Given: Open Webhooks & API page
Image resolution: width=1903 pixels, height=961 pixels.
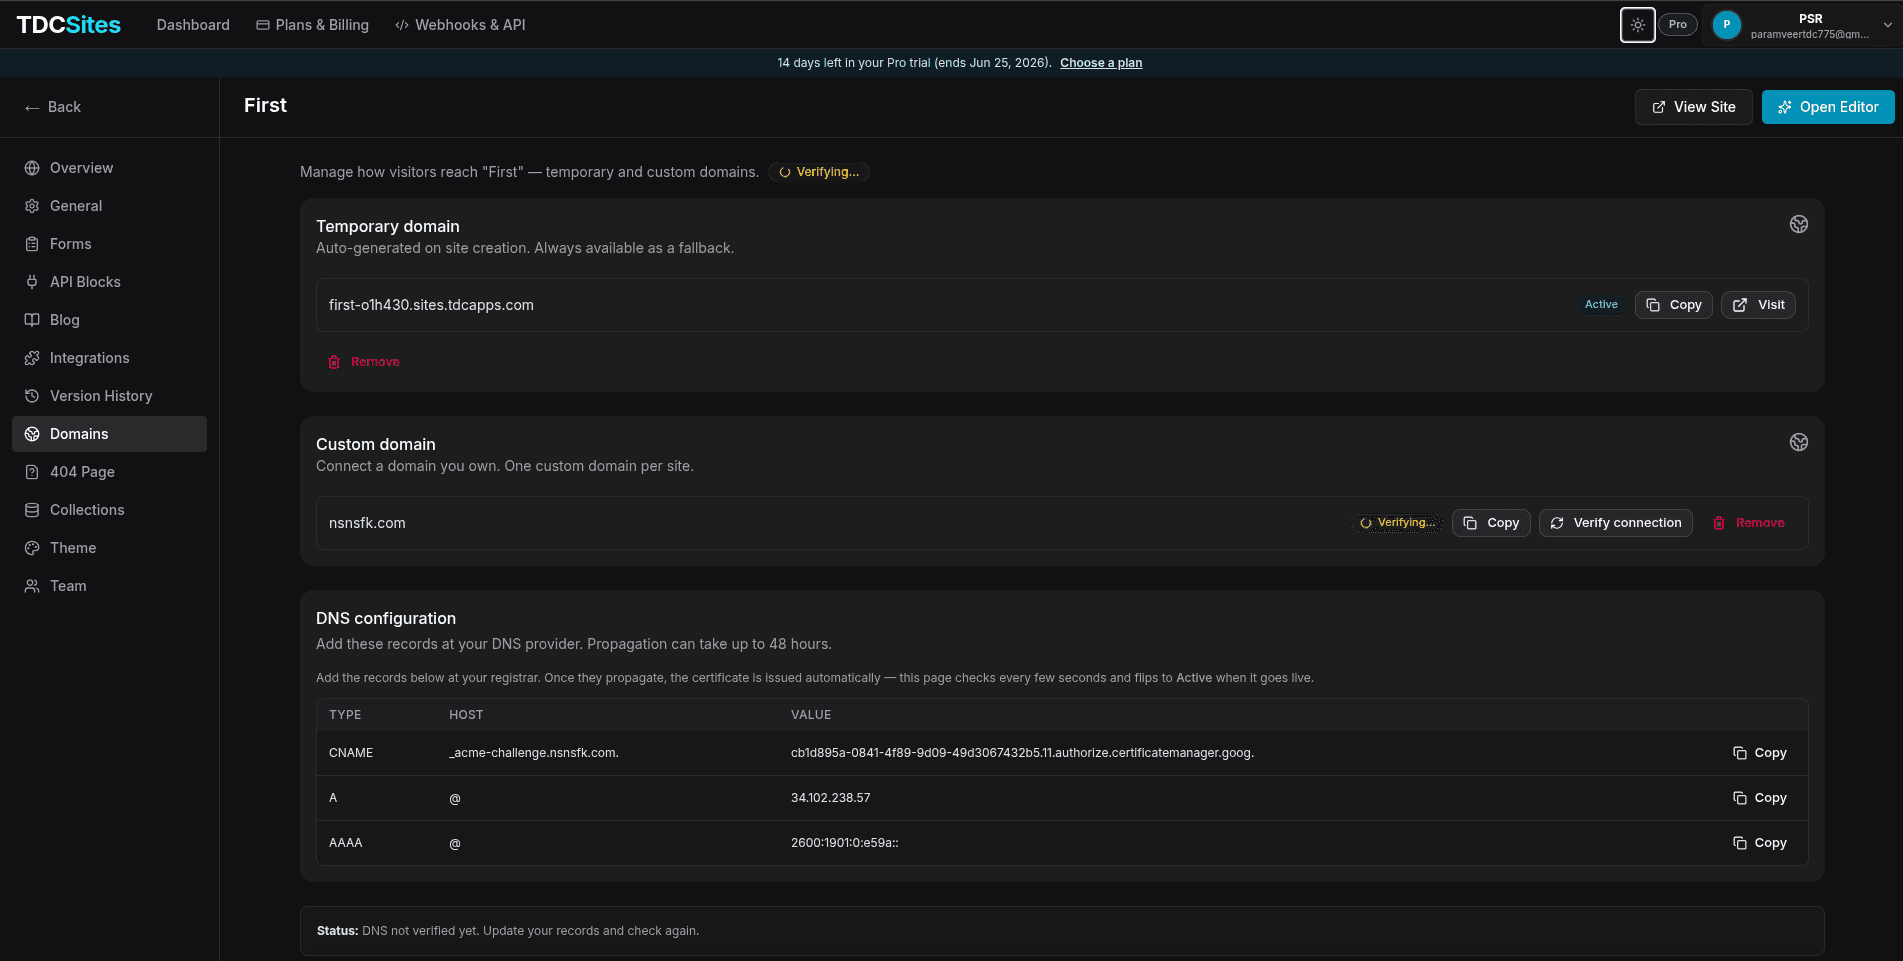Looking at the screenshot, I should point(460,25).
